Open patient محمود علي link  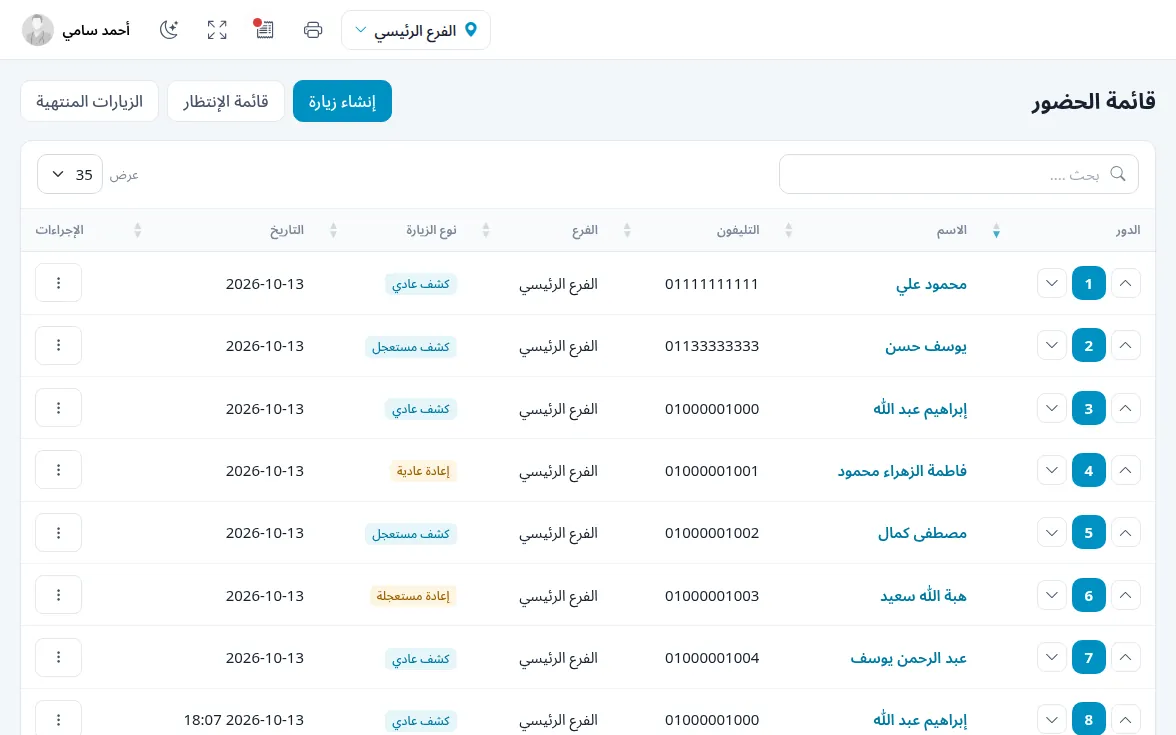tap(931, 284)
